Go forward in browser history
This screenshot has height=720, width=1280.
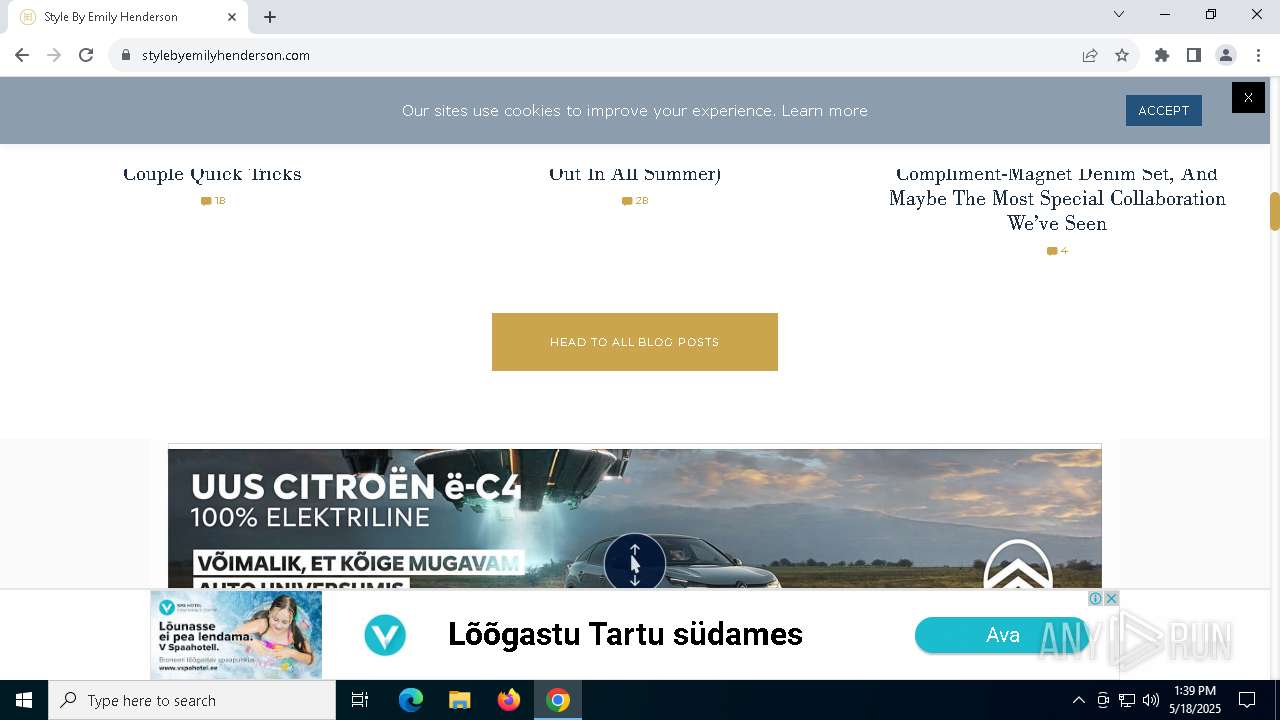(54, 55)
